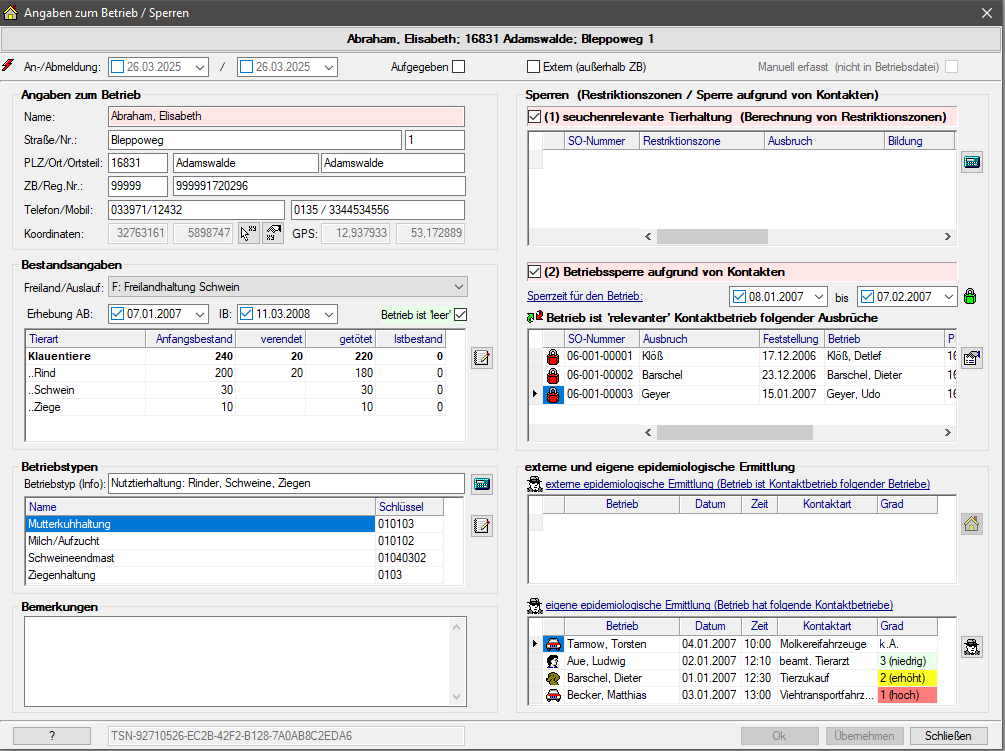Uncheck Betriebssperre aufgrund von Kontakten checkbox
1005x751 pixels.
535,272
